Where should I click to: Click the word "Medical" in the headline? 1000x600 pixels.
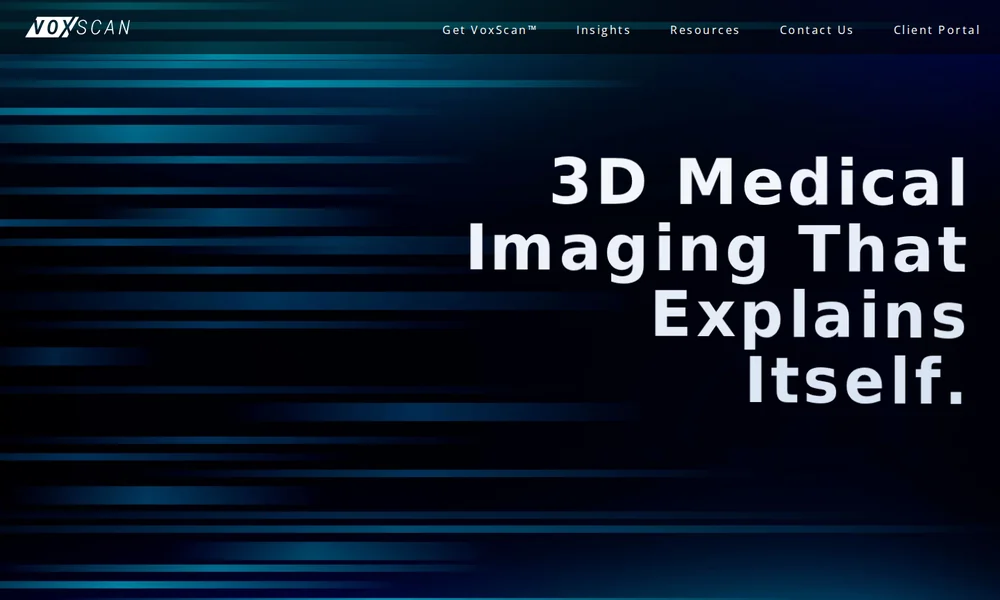tap(823, 182)
